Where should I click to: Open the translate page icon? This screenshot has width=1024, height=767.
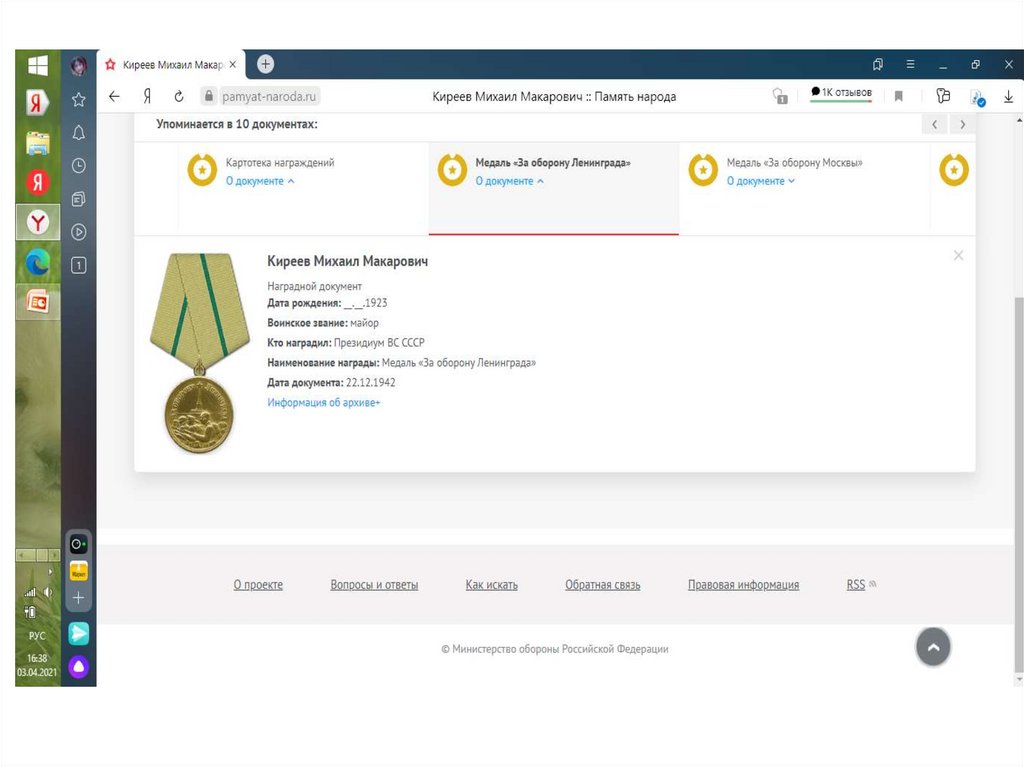pyautogui.click(x=978, y=97)
